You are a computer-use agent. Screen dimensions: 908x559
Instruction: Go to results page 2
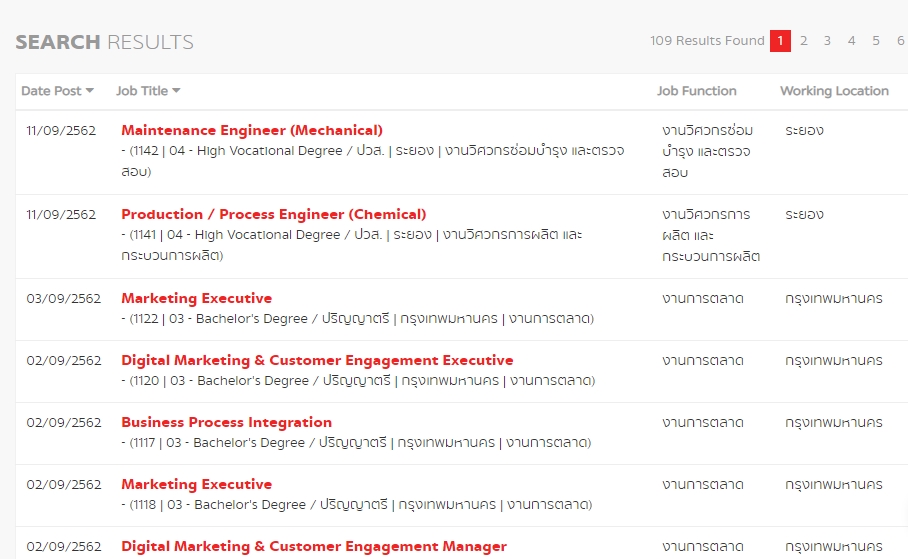(804, 41)
